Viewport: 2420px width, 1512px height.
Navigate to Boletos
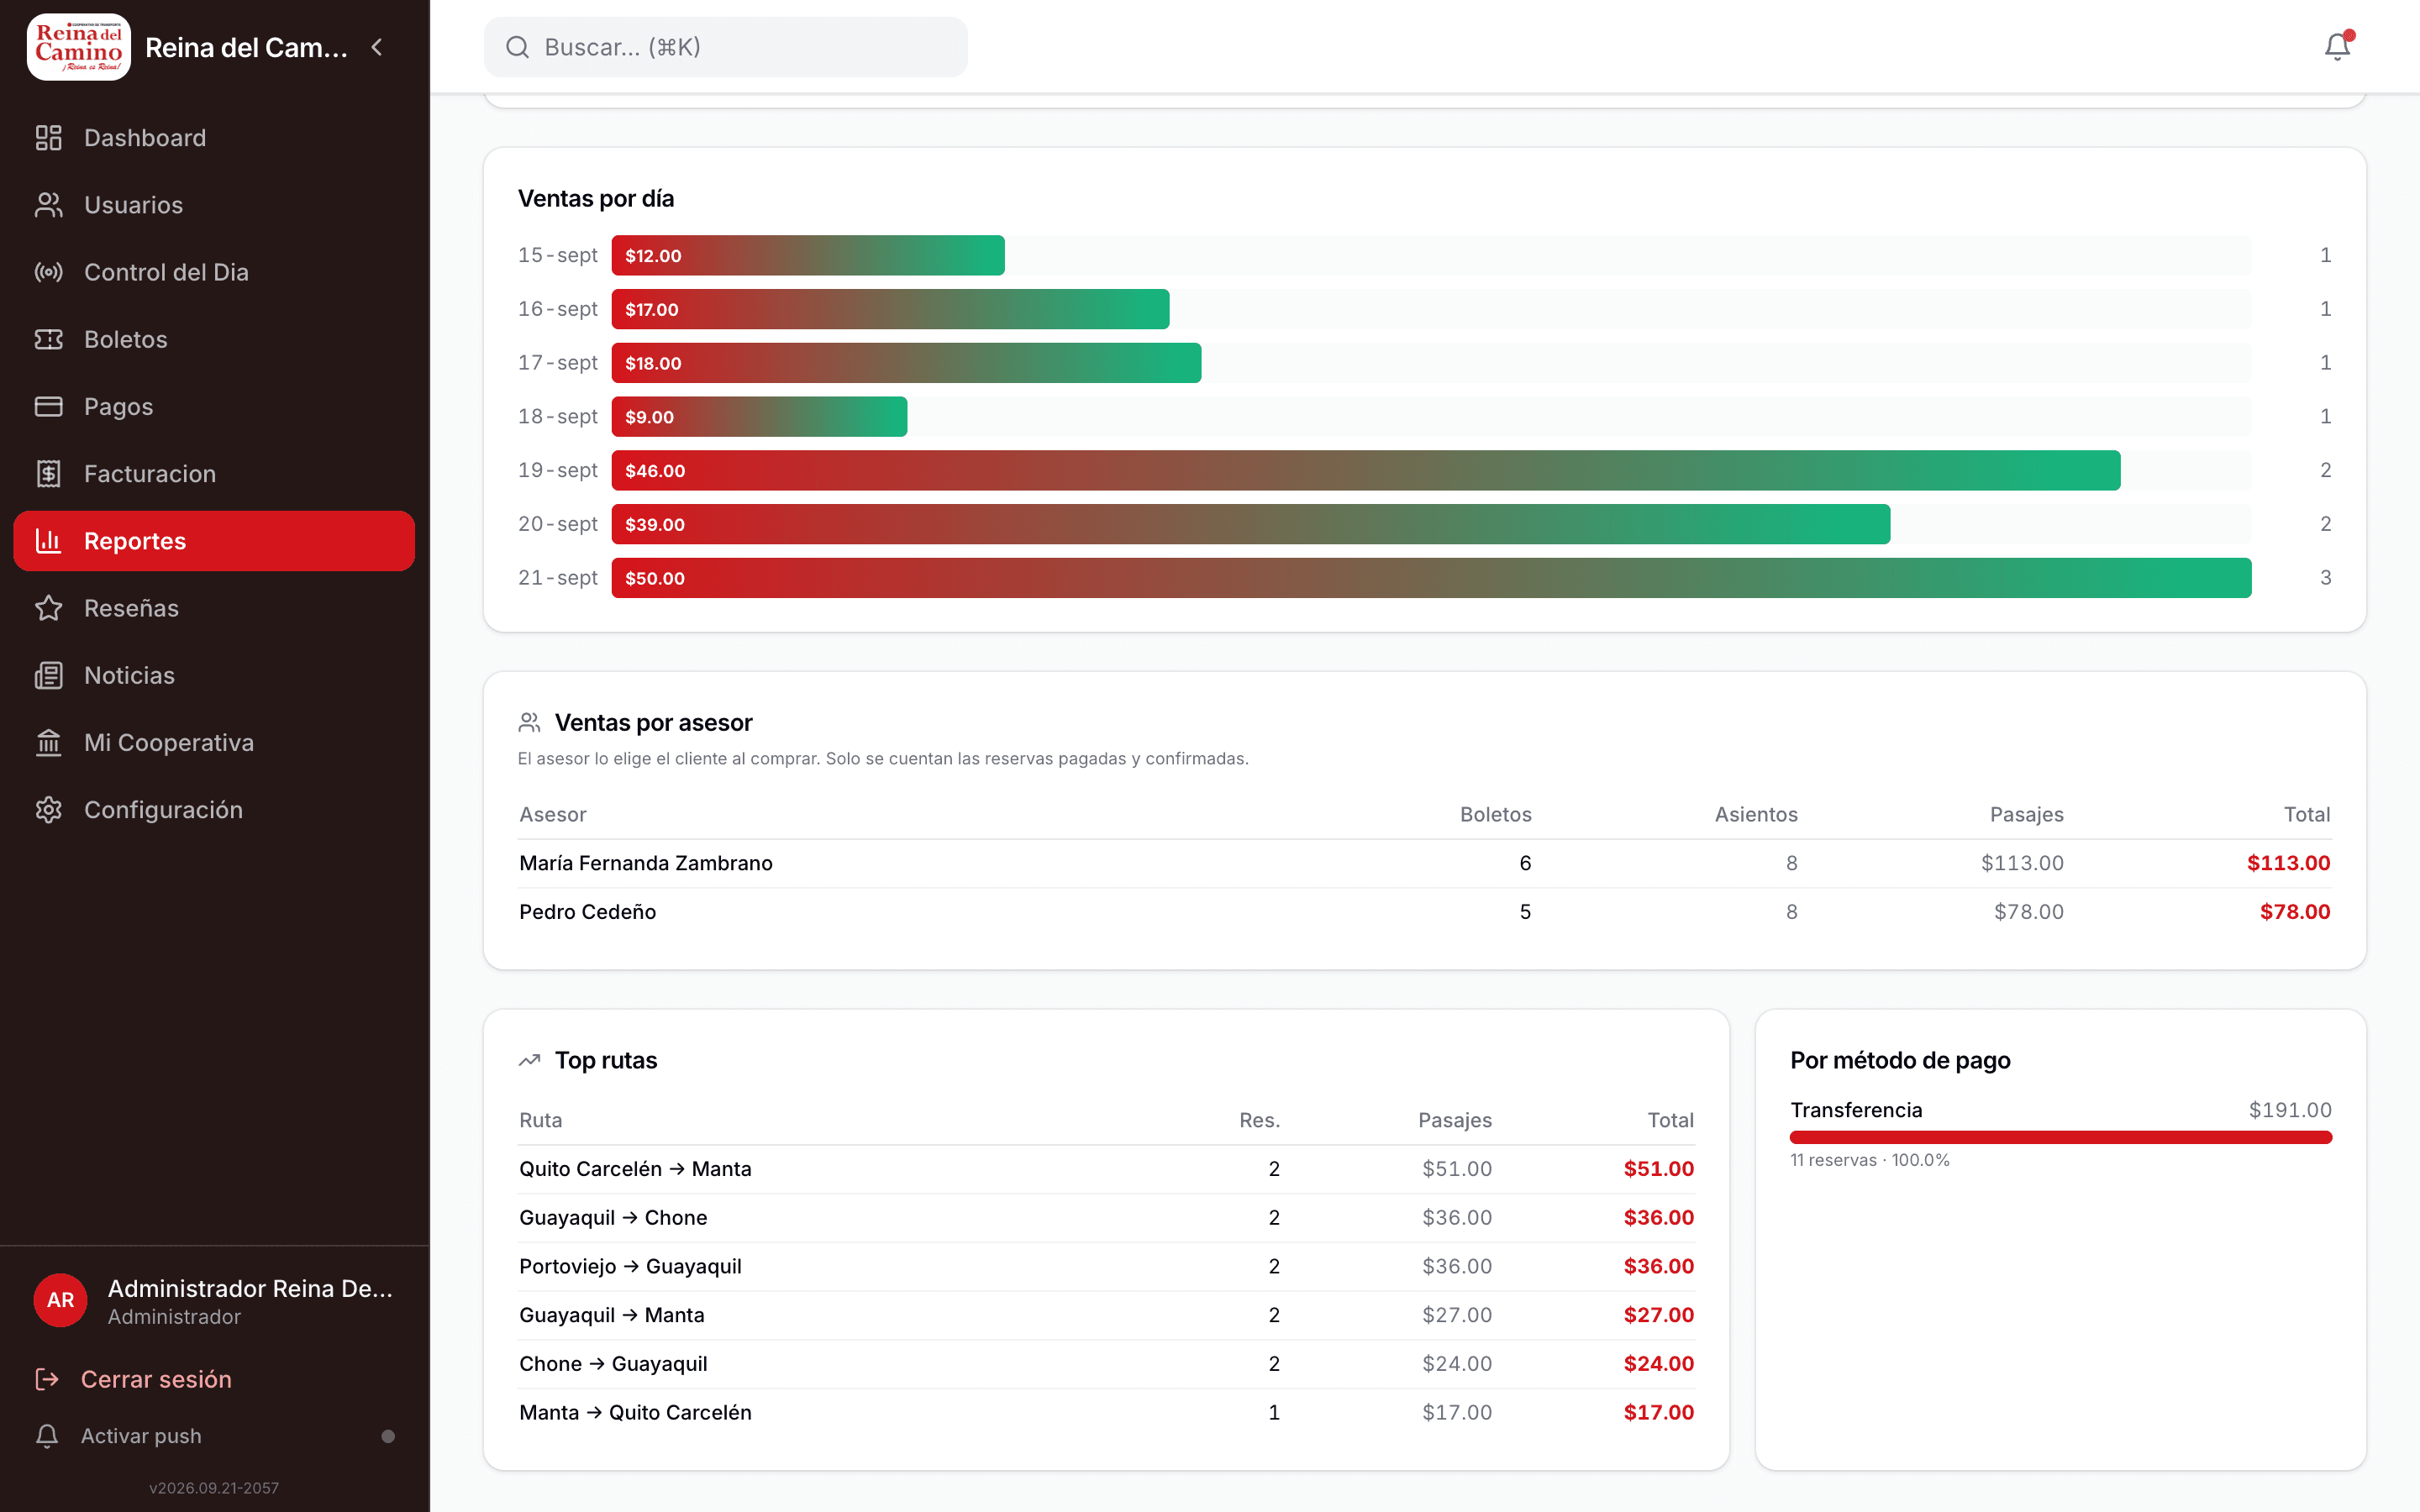click(214, 339)
